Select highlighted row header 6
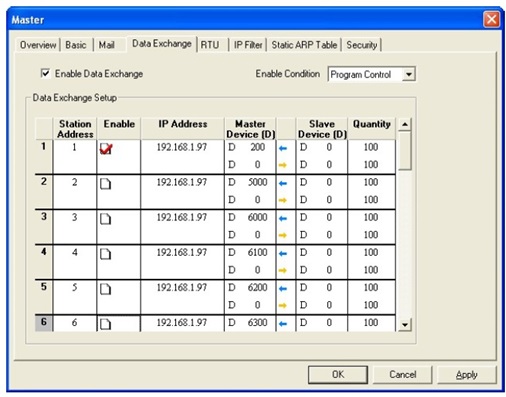Image resolution: width=506 pixels, height=397 pixels. 44,323
